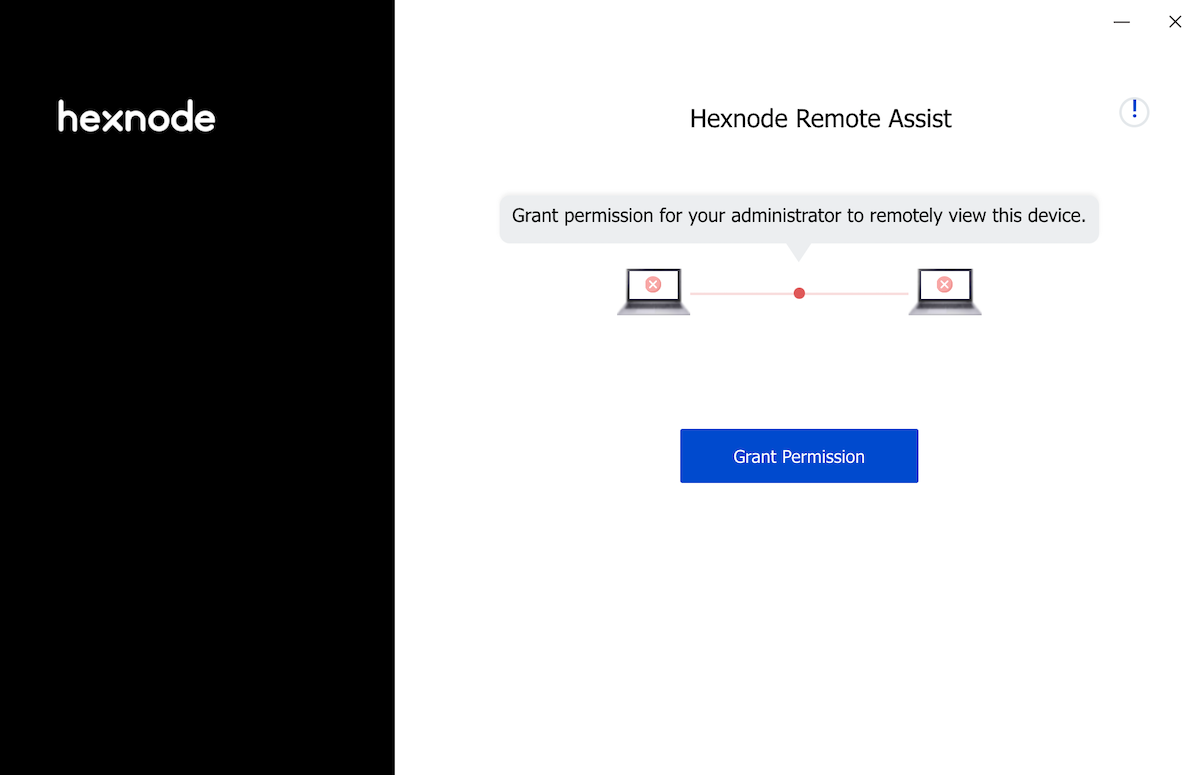Click the right laptop disconnected icon
The width and height of the screenshot is (1200, 775).
click(x=945, y=291)
